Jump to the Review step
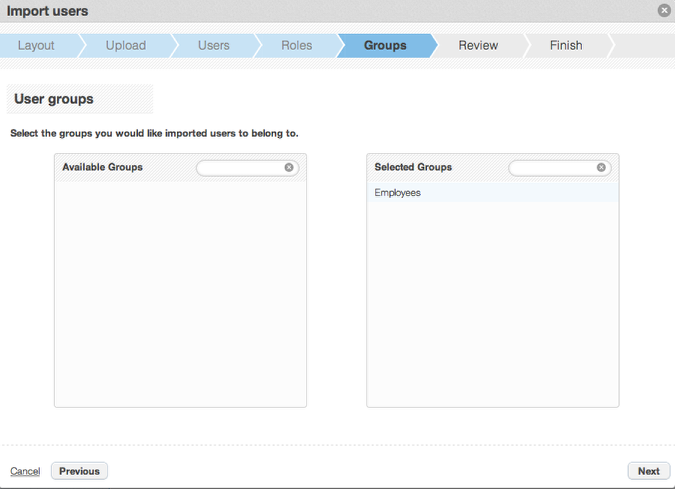The width and height of the screenshot is (675, 489). point(478,46)
